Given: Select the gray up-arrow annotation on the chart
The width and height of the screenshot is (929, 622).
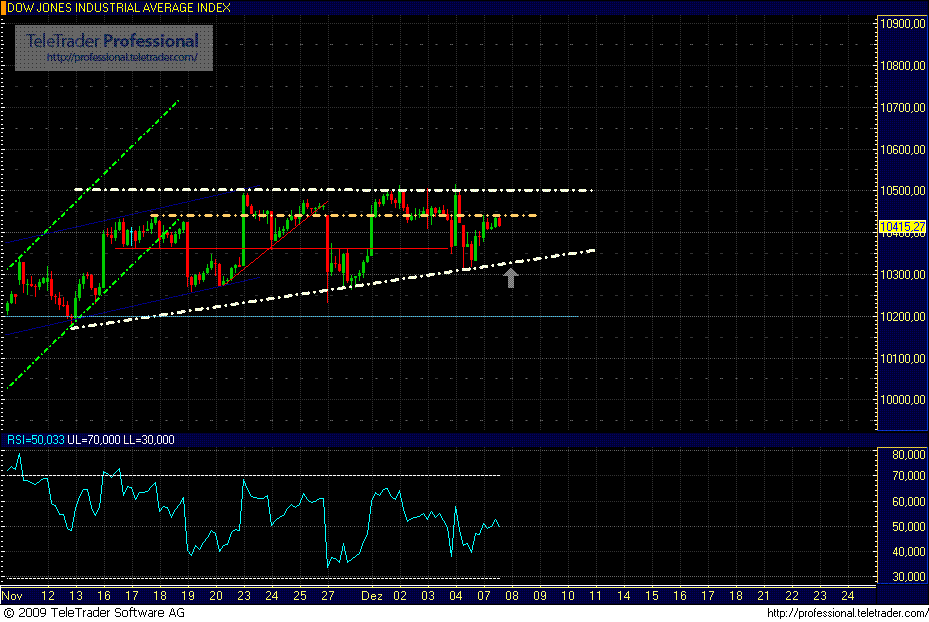Looking at the screenshot, I should point(510,278).
